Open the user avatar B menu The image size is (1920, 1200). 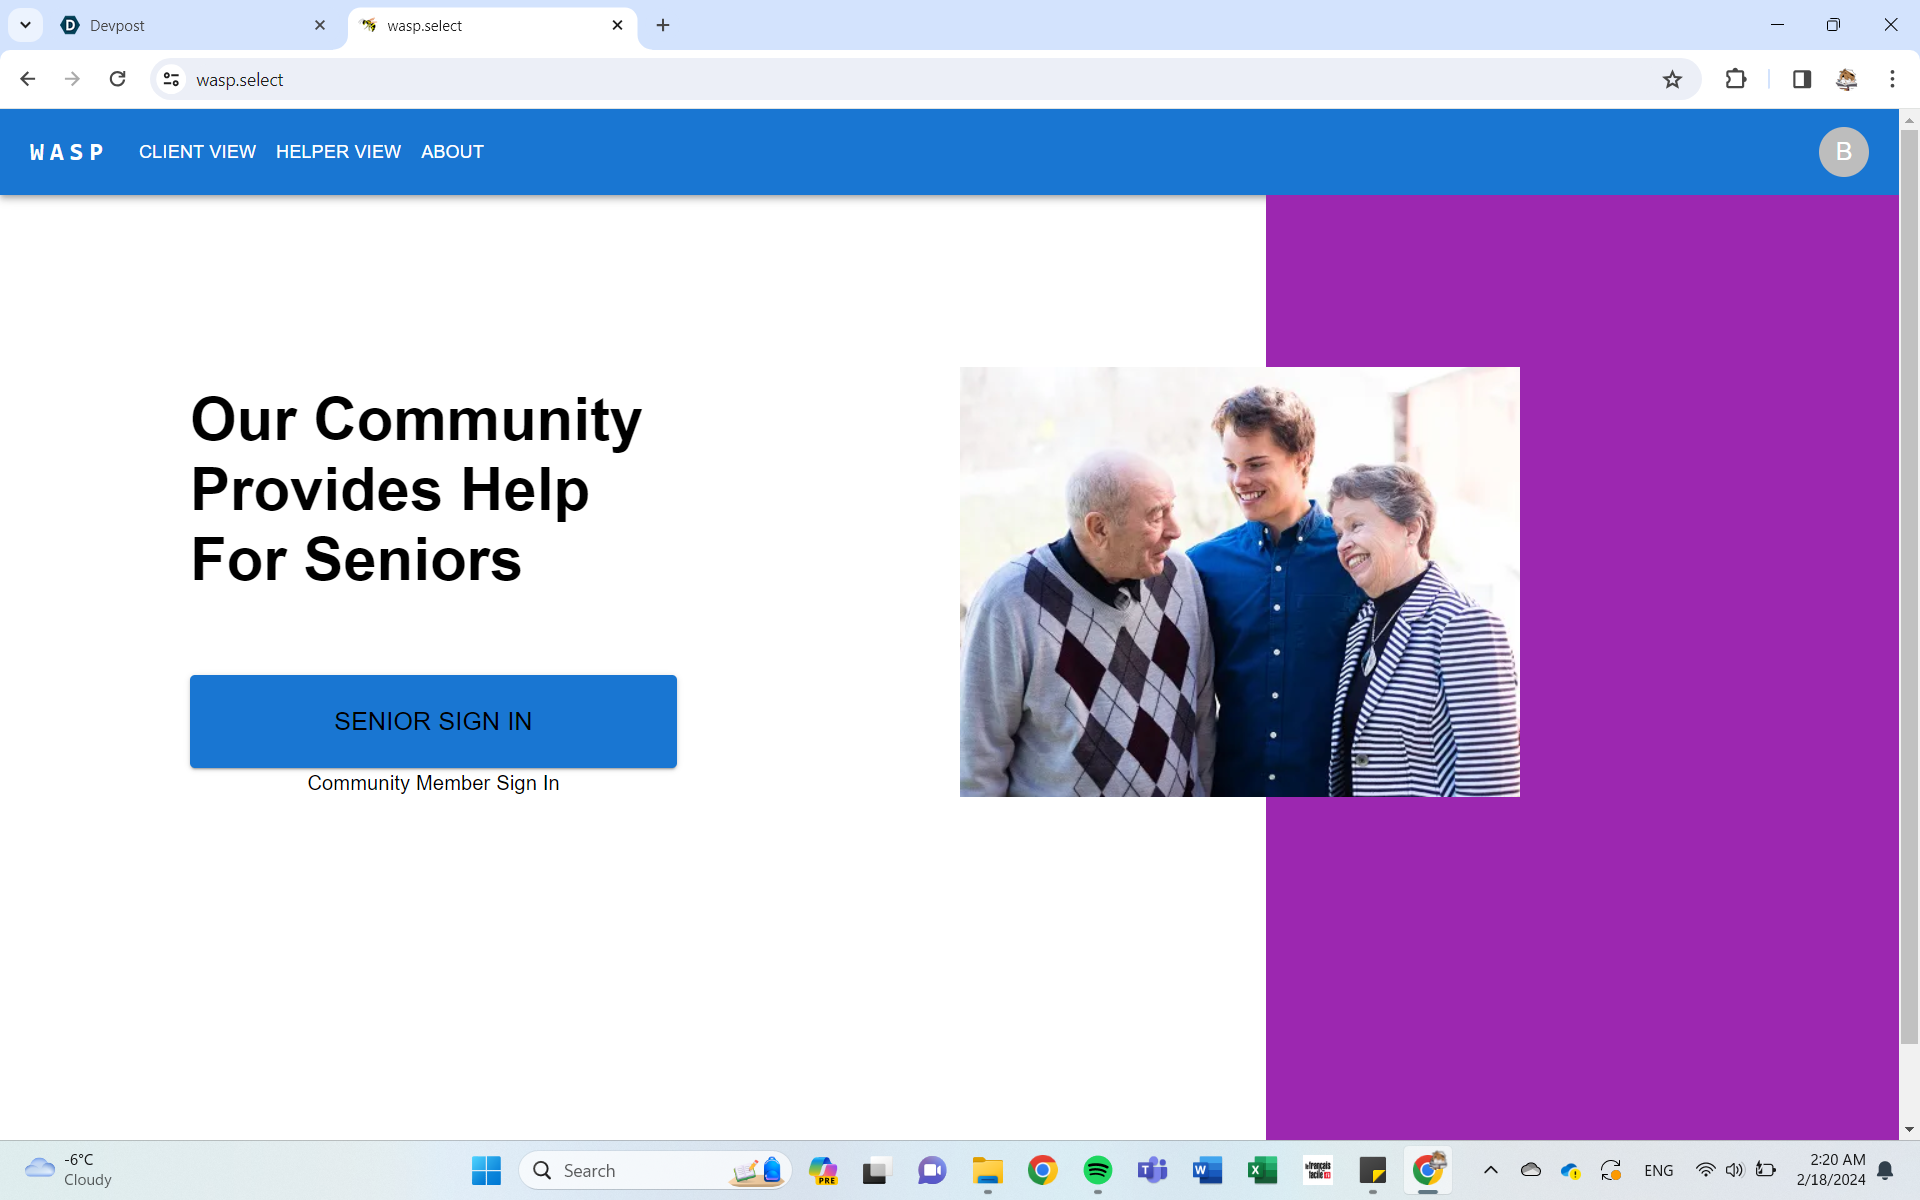click(x=1843, y=152)
